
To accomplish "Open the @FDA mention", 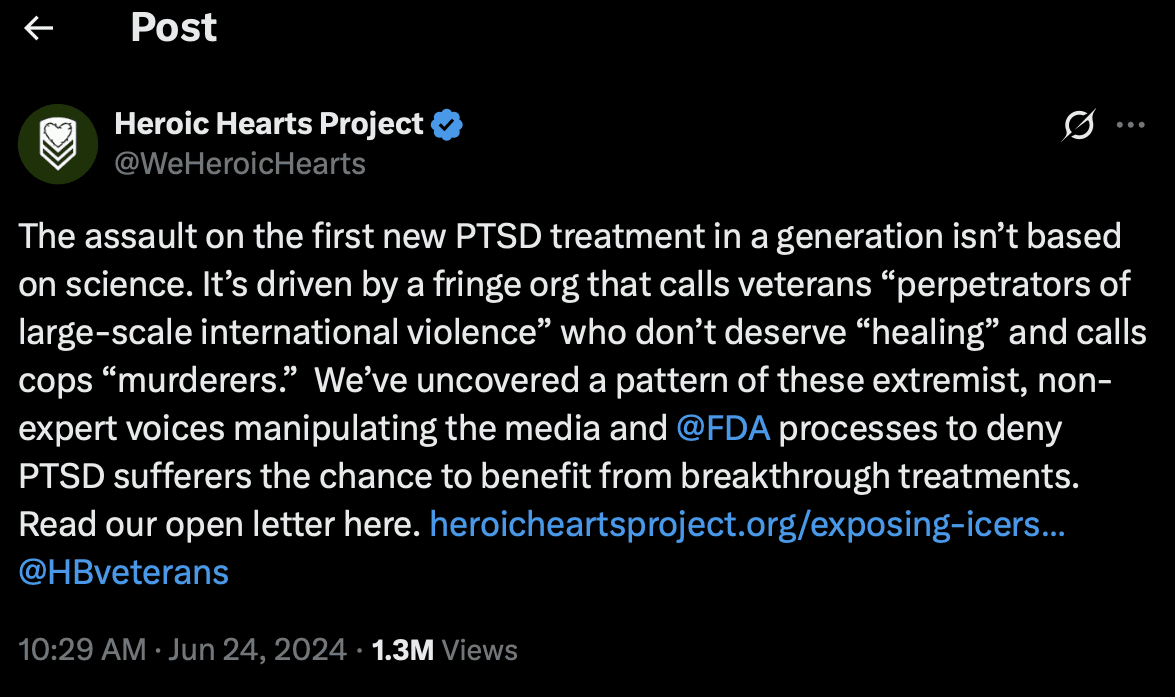I will pyautogui.click(x=723, y=428).
